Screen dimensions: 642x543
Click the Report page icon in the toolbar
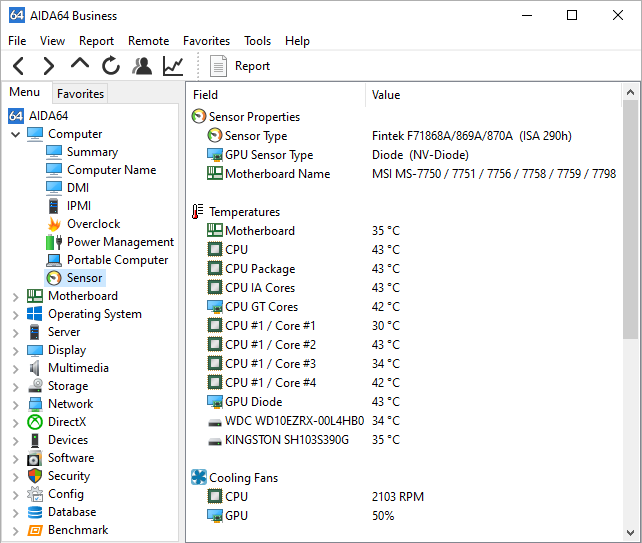(x=218, y=66)
